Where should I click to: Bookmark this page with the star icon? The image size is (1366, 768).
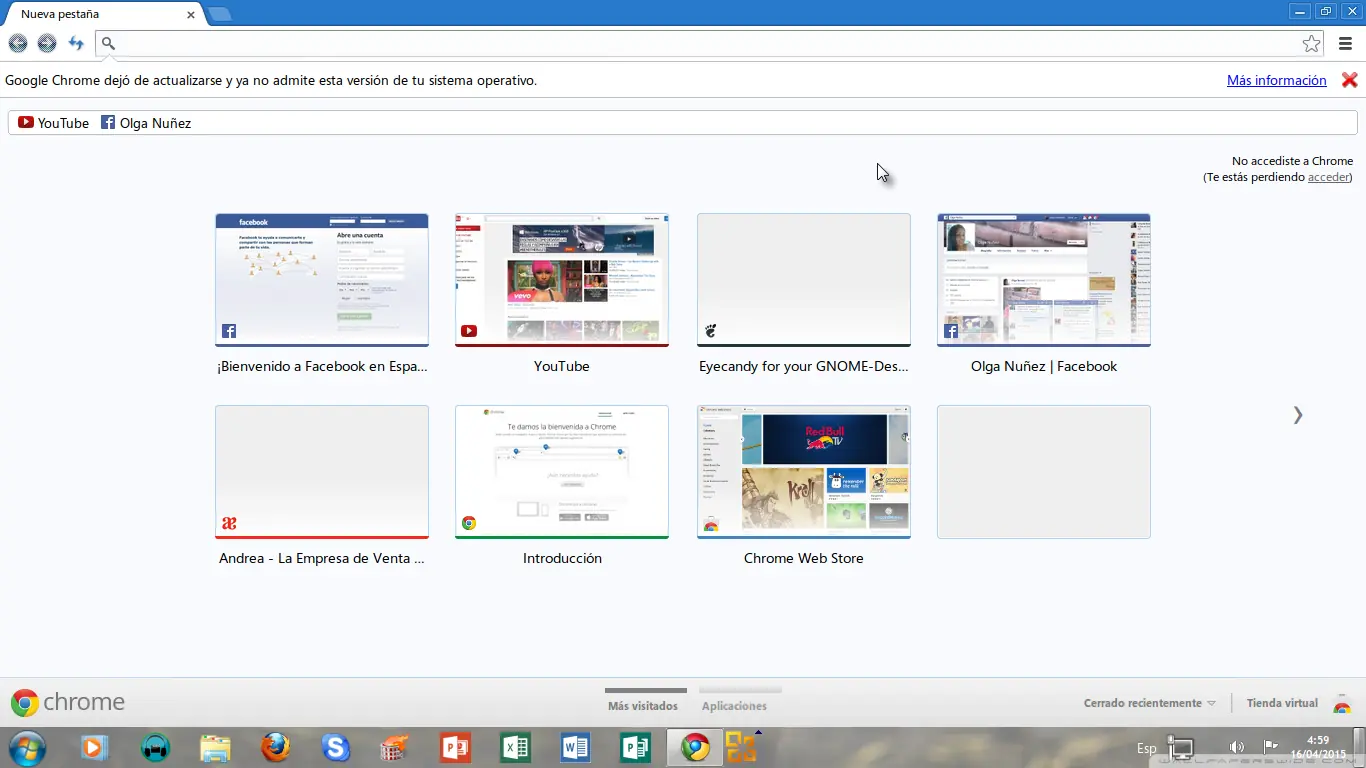[1311, 43]
